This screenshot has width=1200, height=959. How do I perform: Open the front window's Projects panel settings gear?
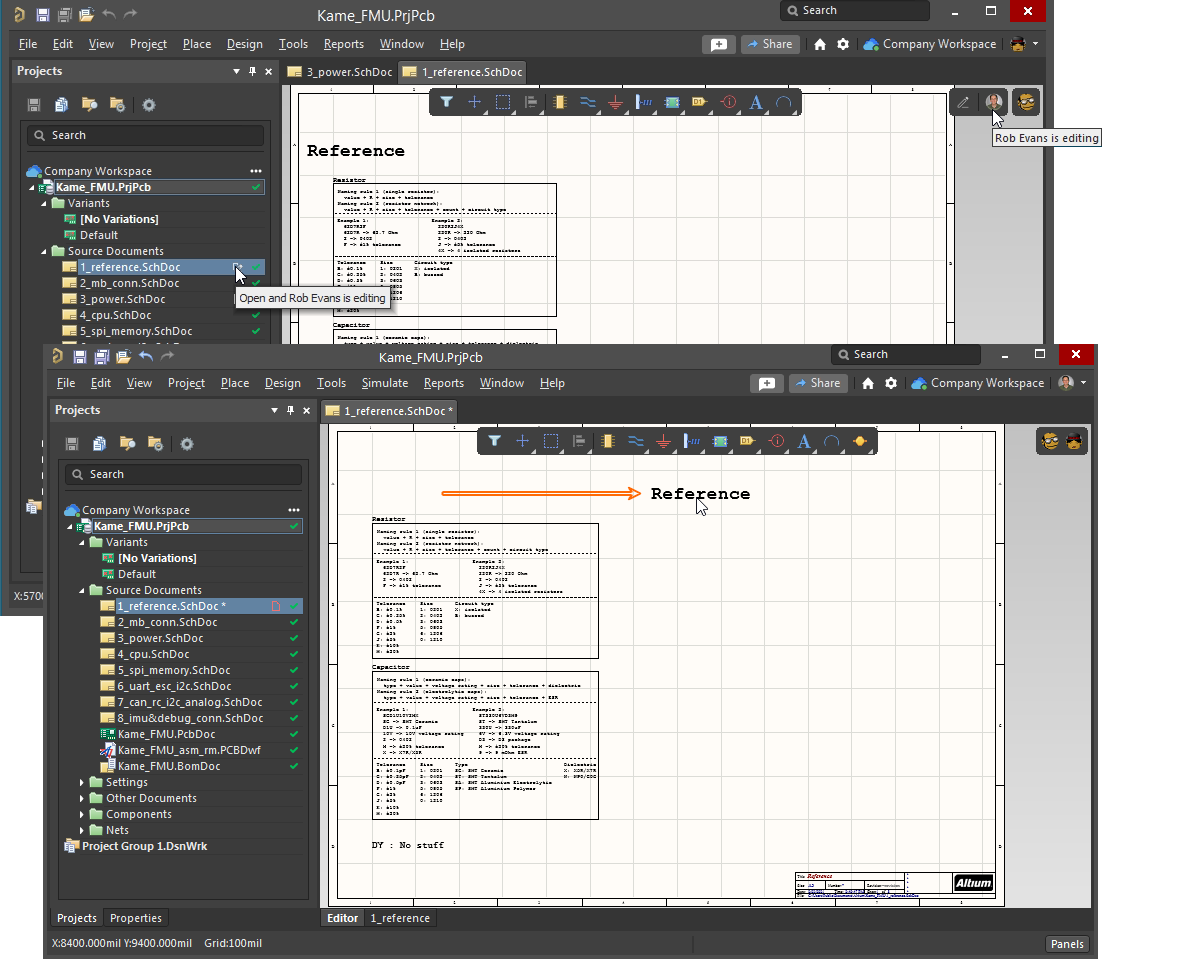(x=187, y=443)
